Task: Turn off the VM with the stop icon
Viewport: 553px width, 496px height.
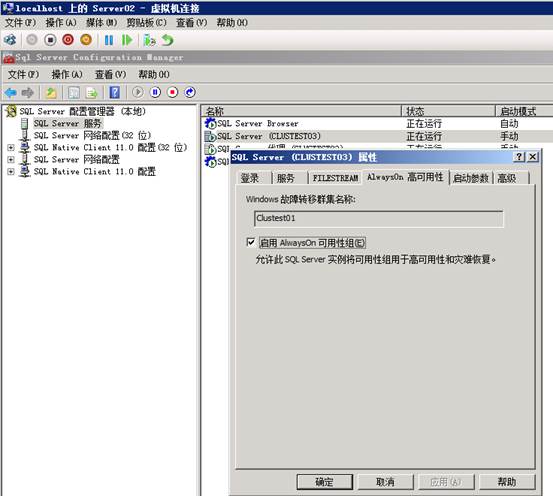Action: tap(50, 40)
